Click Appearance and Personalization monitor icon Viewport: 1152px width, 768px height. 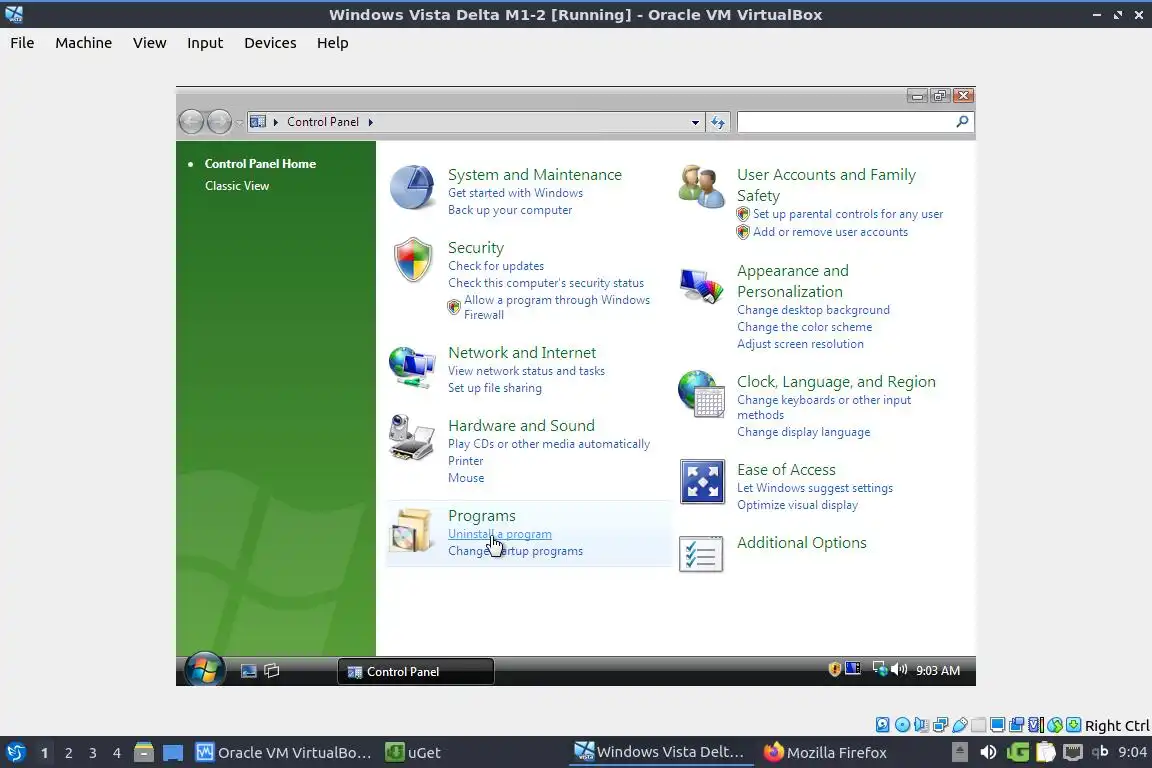tap(701, 285)
